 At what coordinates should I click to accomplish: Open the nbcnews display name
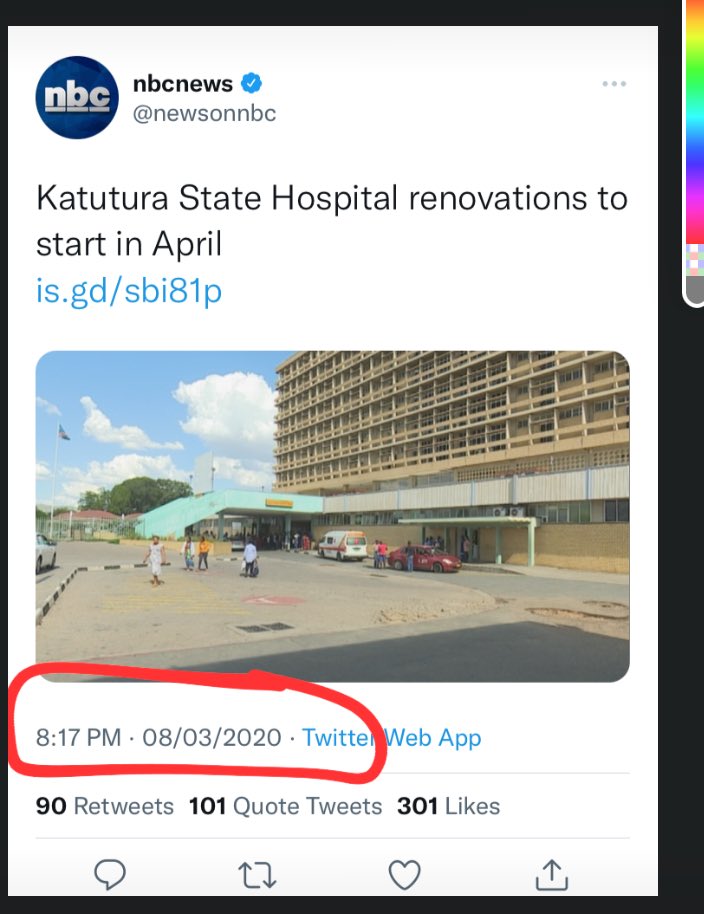183,83
